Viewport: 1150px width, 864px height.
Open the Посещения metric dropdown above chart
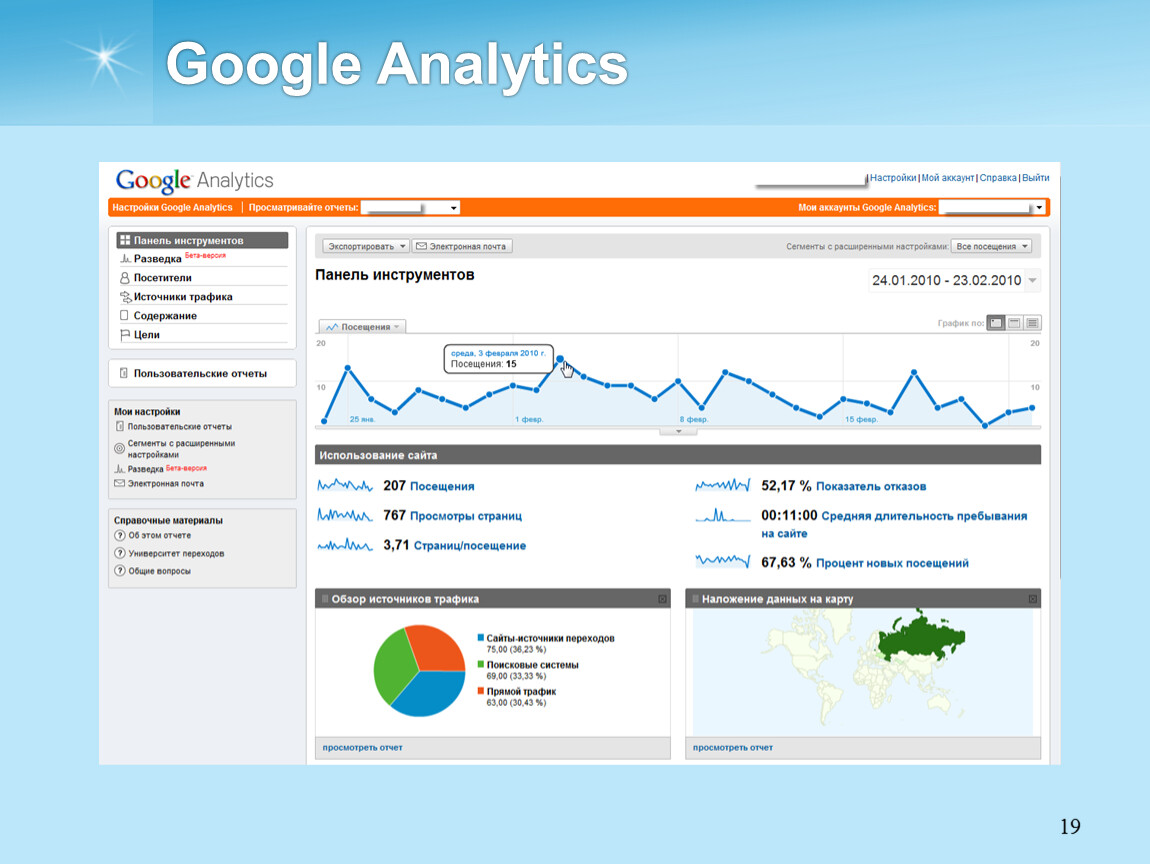(x=362, y=327)
